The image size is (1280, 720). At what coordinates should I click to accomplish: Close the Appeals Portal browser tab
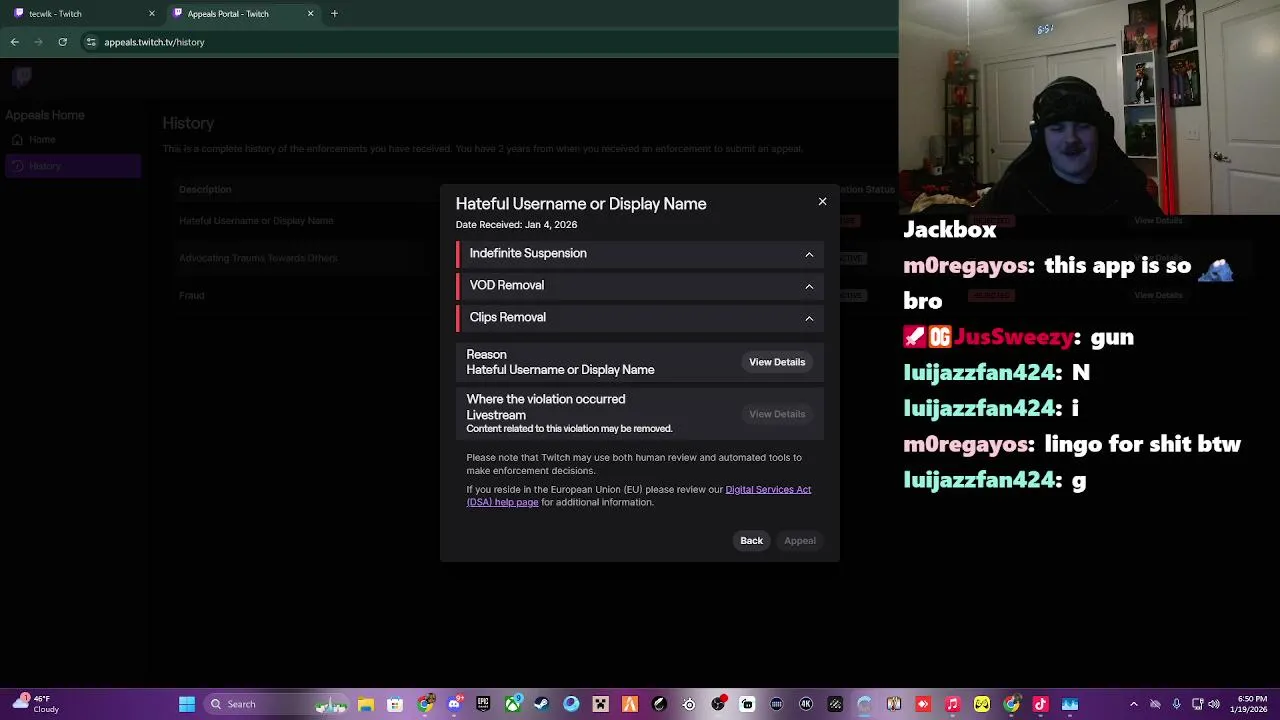pos(310,14)
